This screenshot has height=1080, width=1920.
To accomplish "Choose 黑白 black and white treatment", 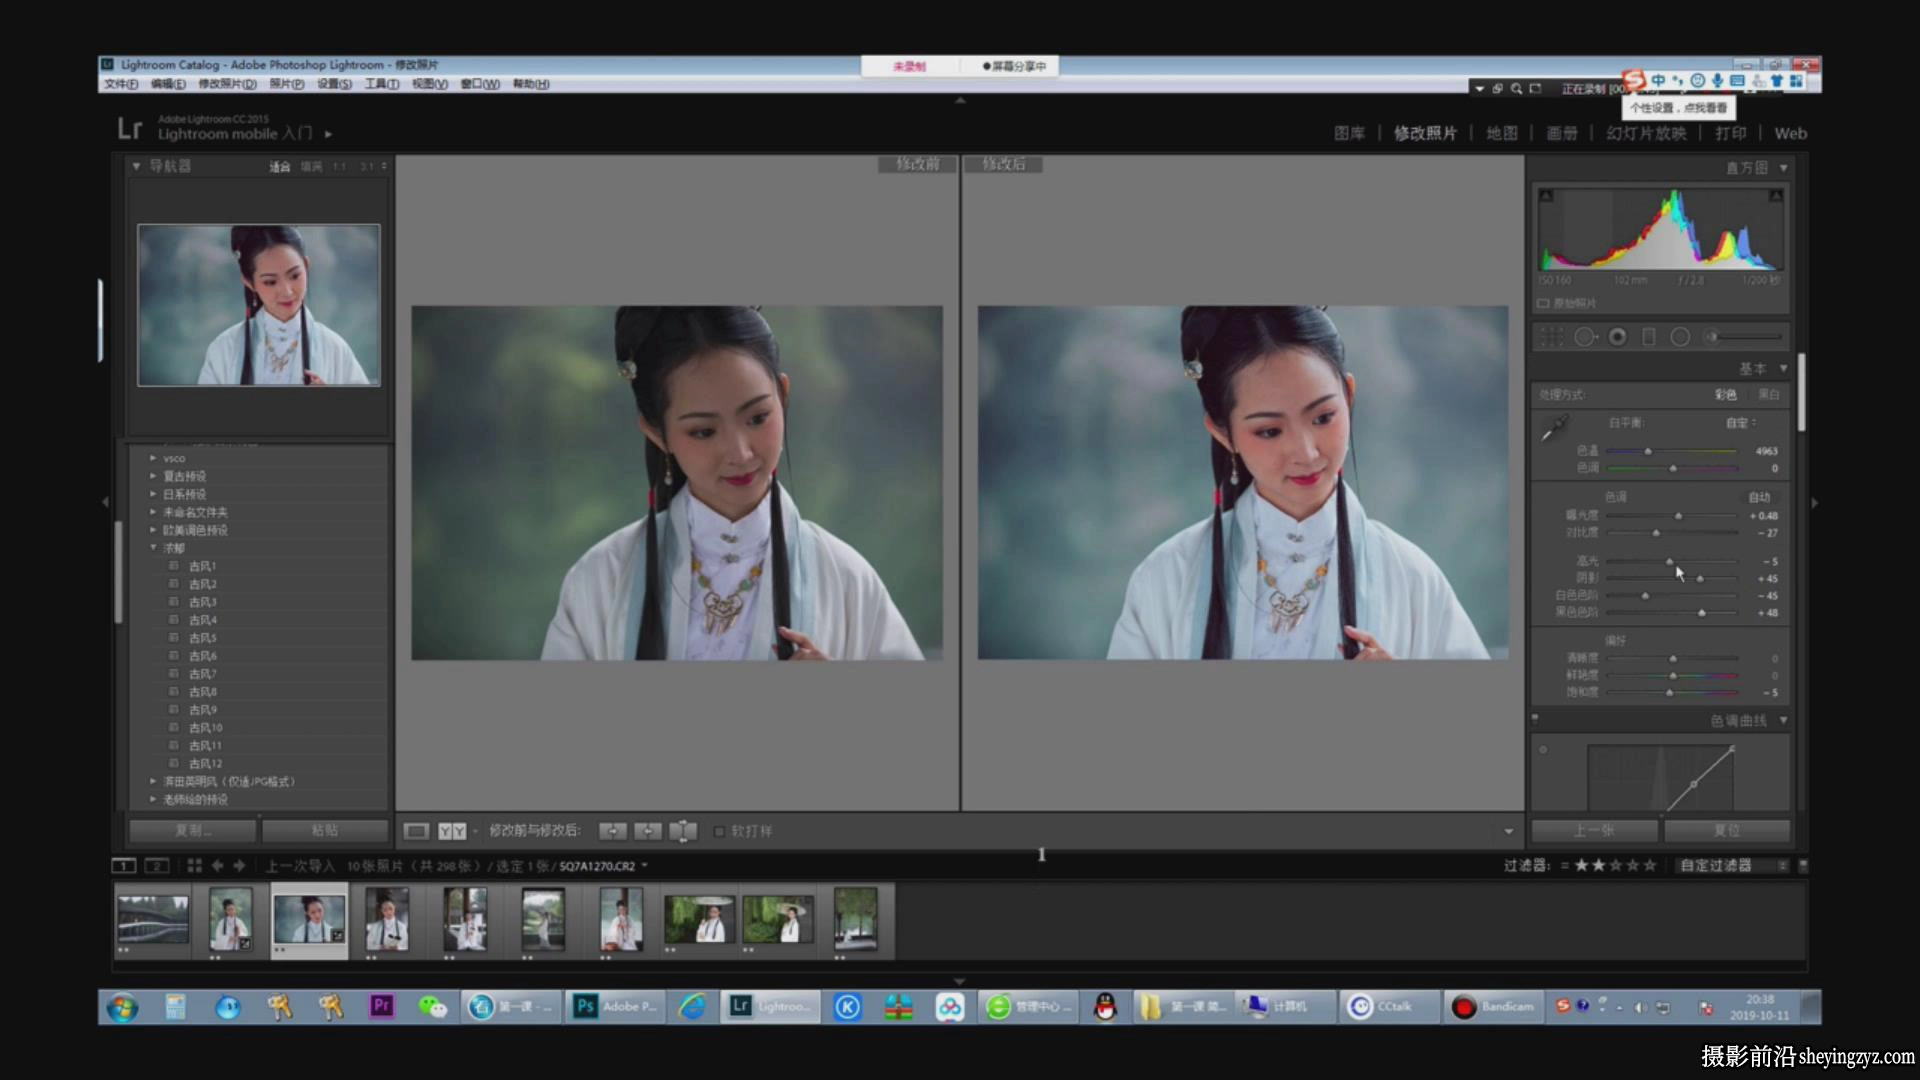I will [1769, 395].
